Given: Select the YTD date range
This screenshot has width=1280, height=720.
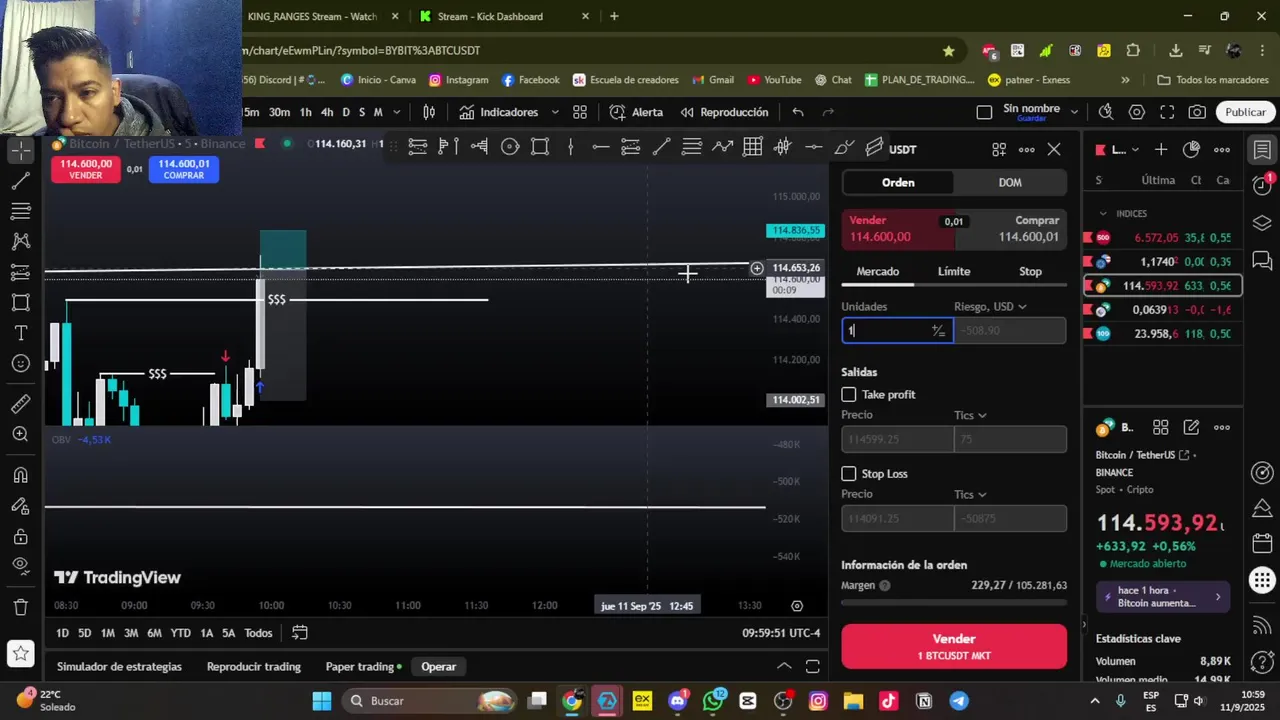Looking at the screenshot, I should pyautogui.click(x=180, y=633).
